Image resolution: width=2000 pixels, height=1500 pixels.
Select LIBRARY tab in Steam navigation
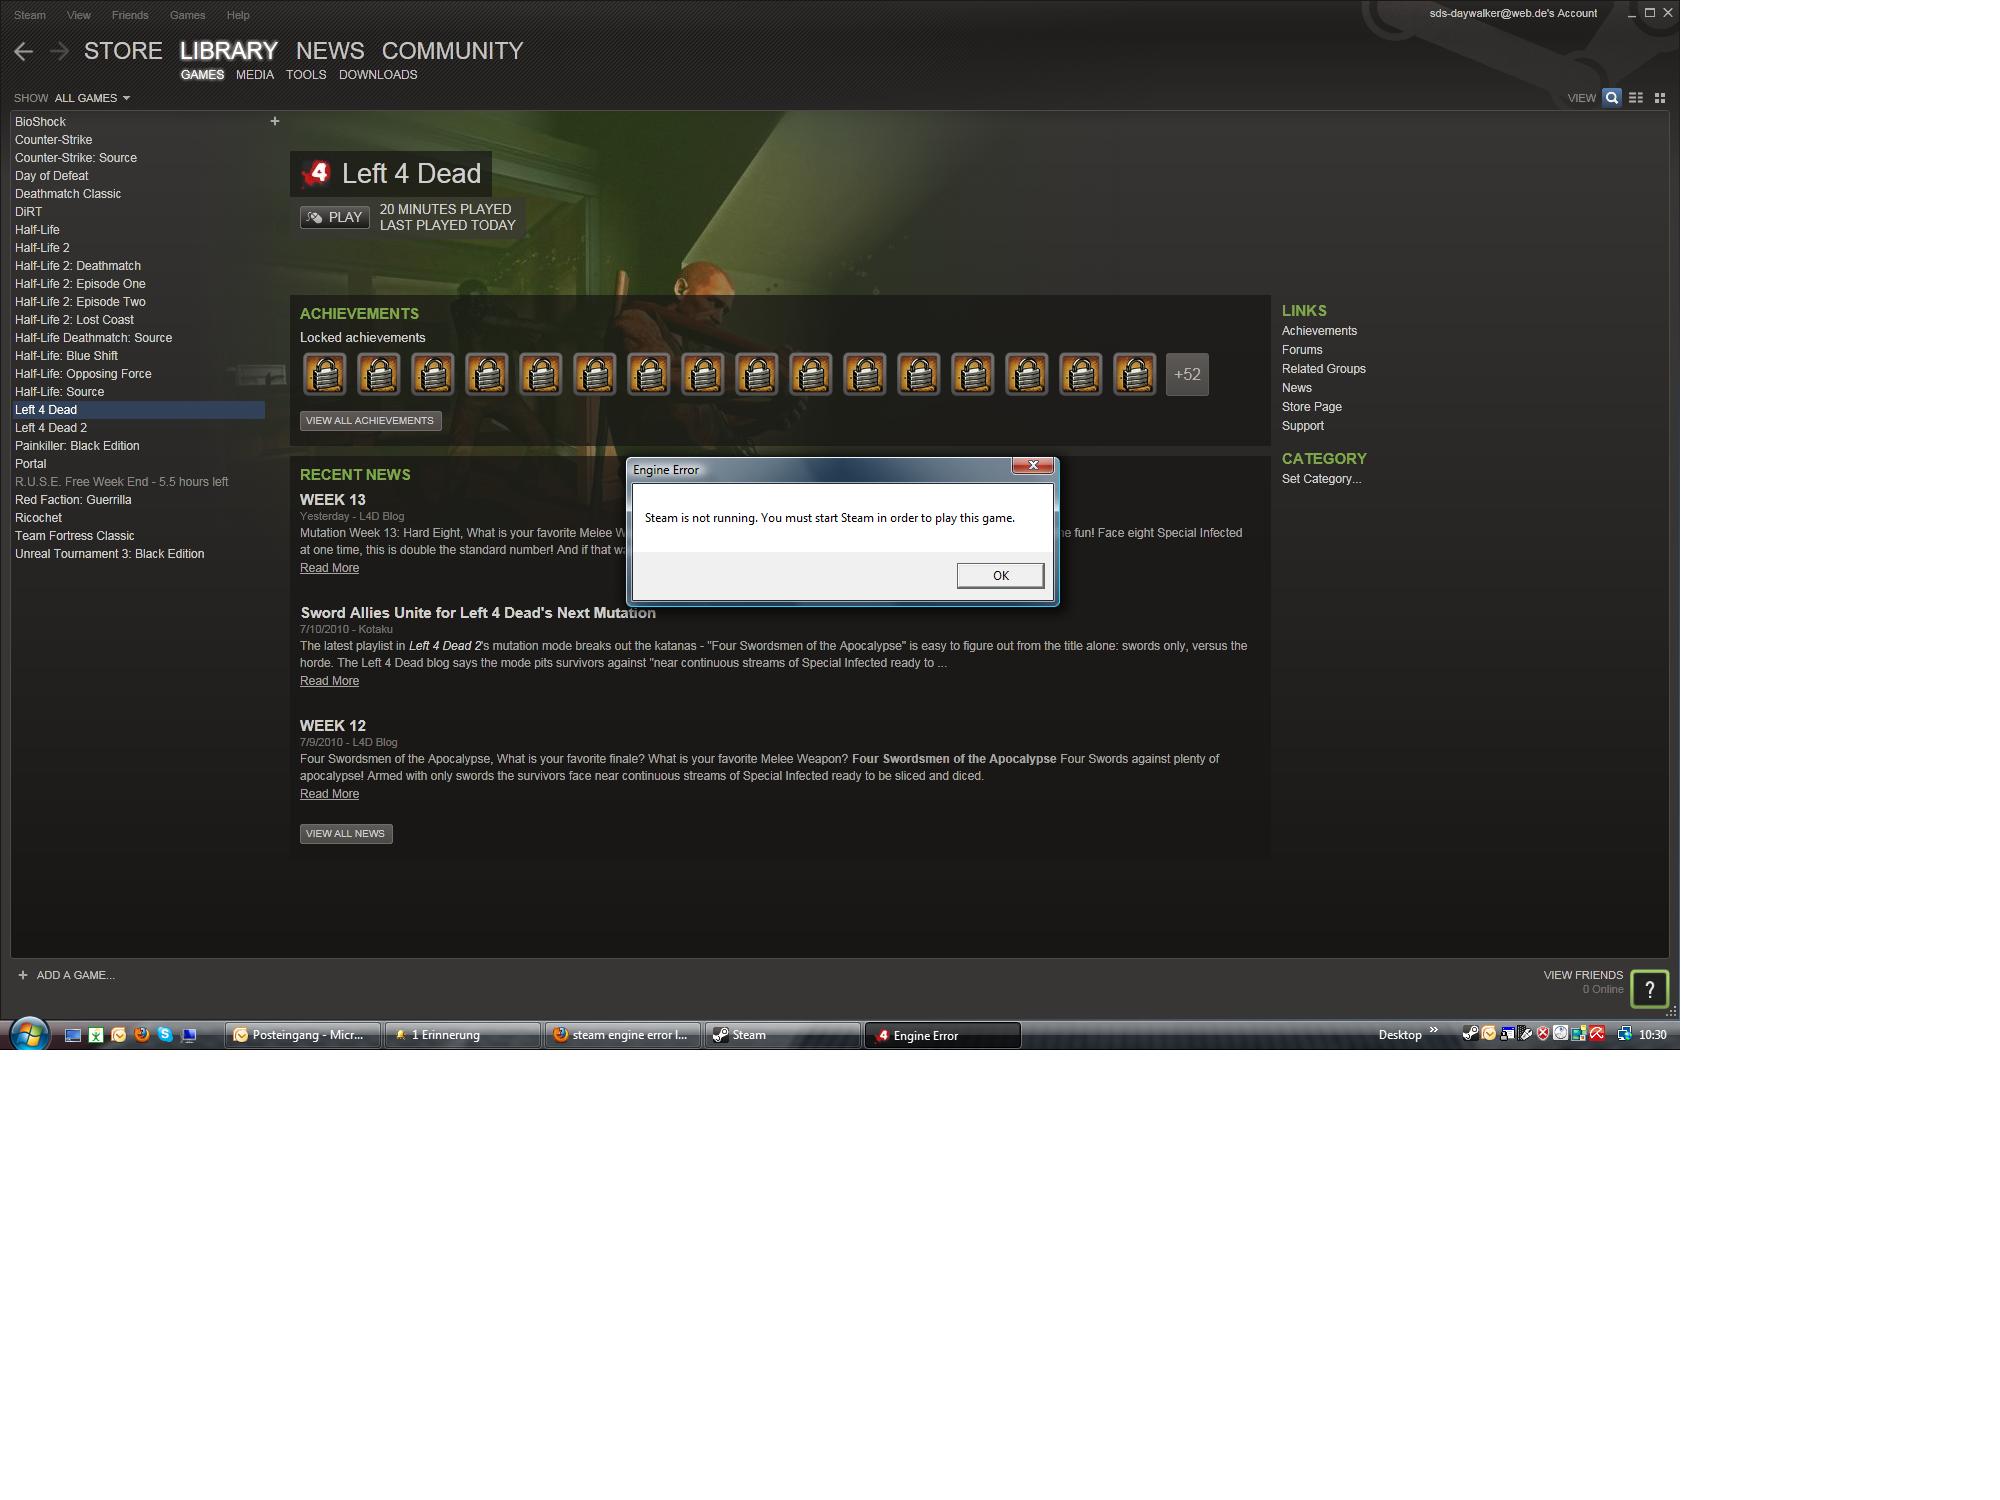pos(228,49)
